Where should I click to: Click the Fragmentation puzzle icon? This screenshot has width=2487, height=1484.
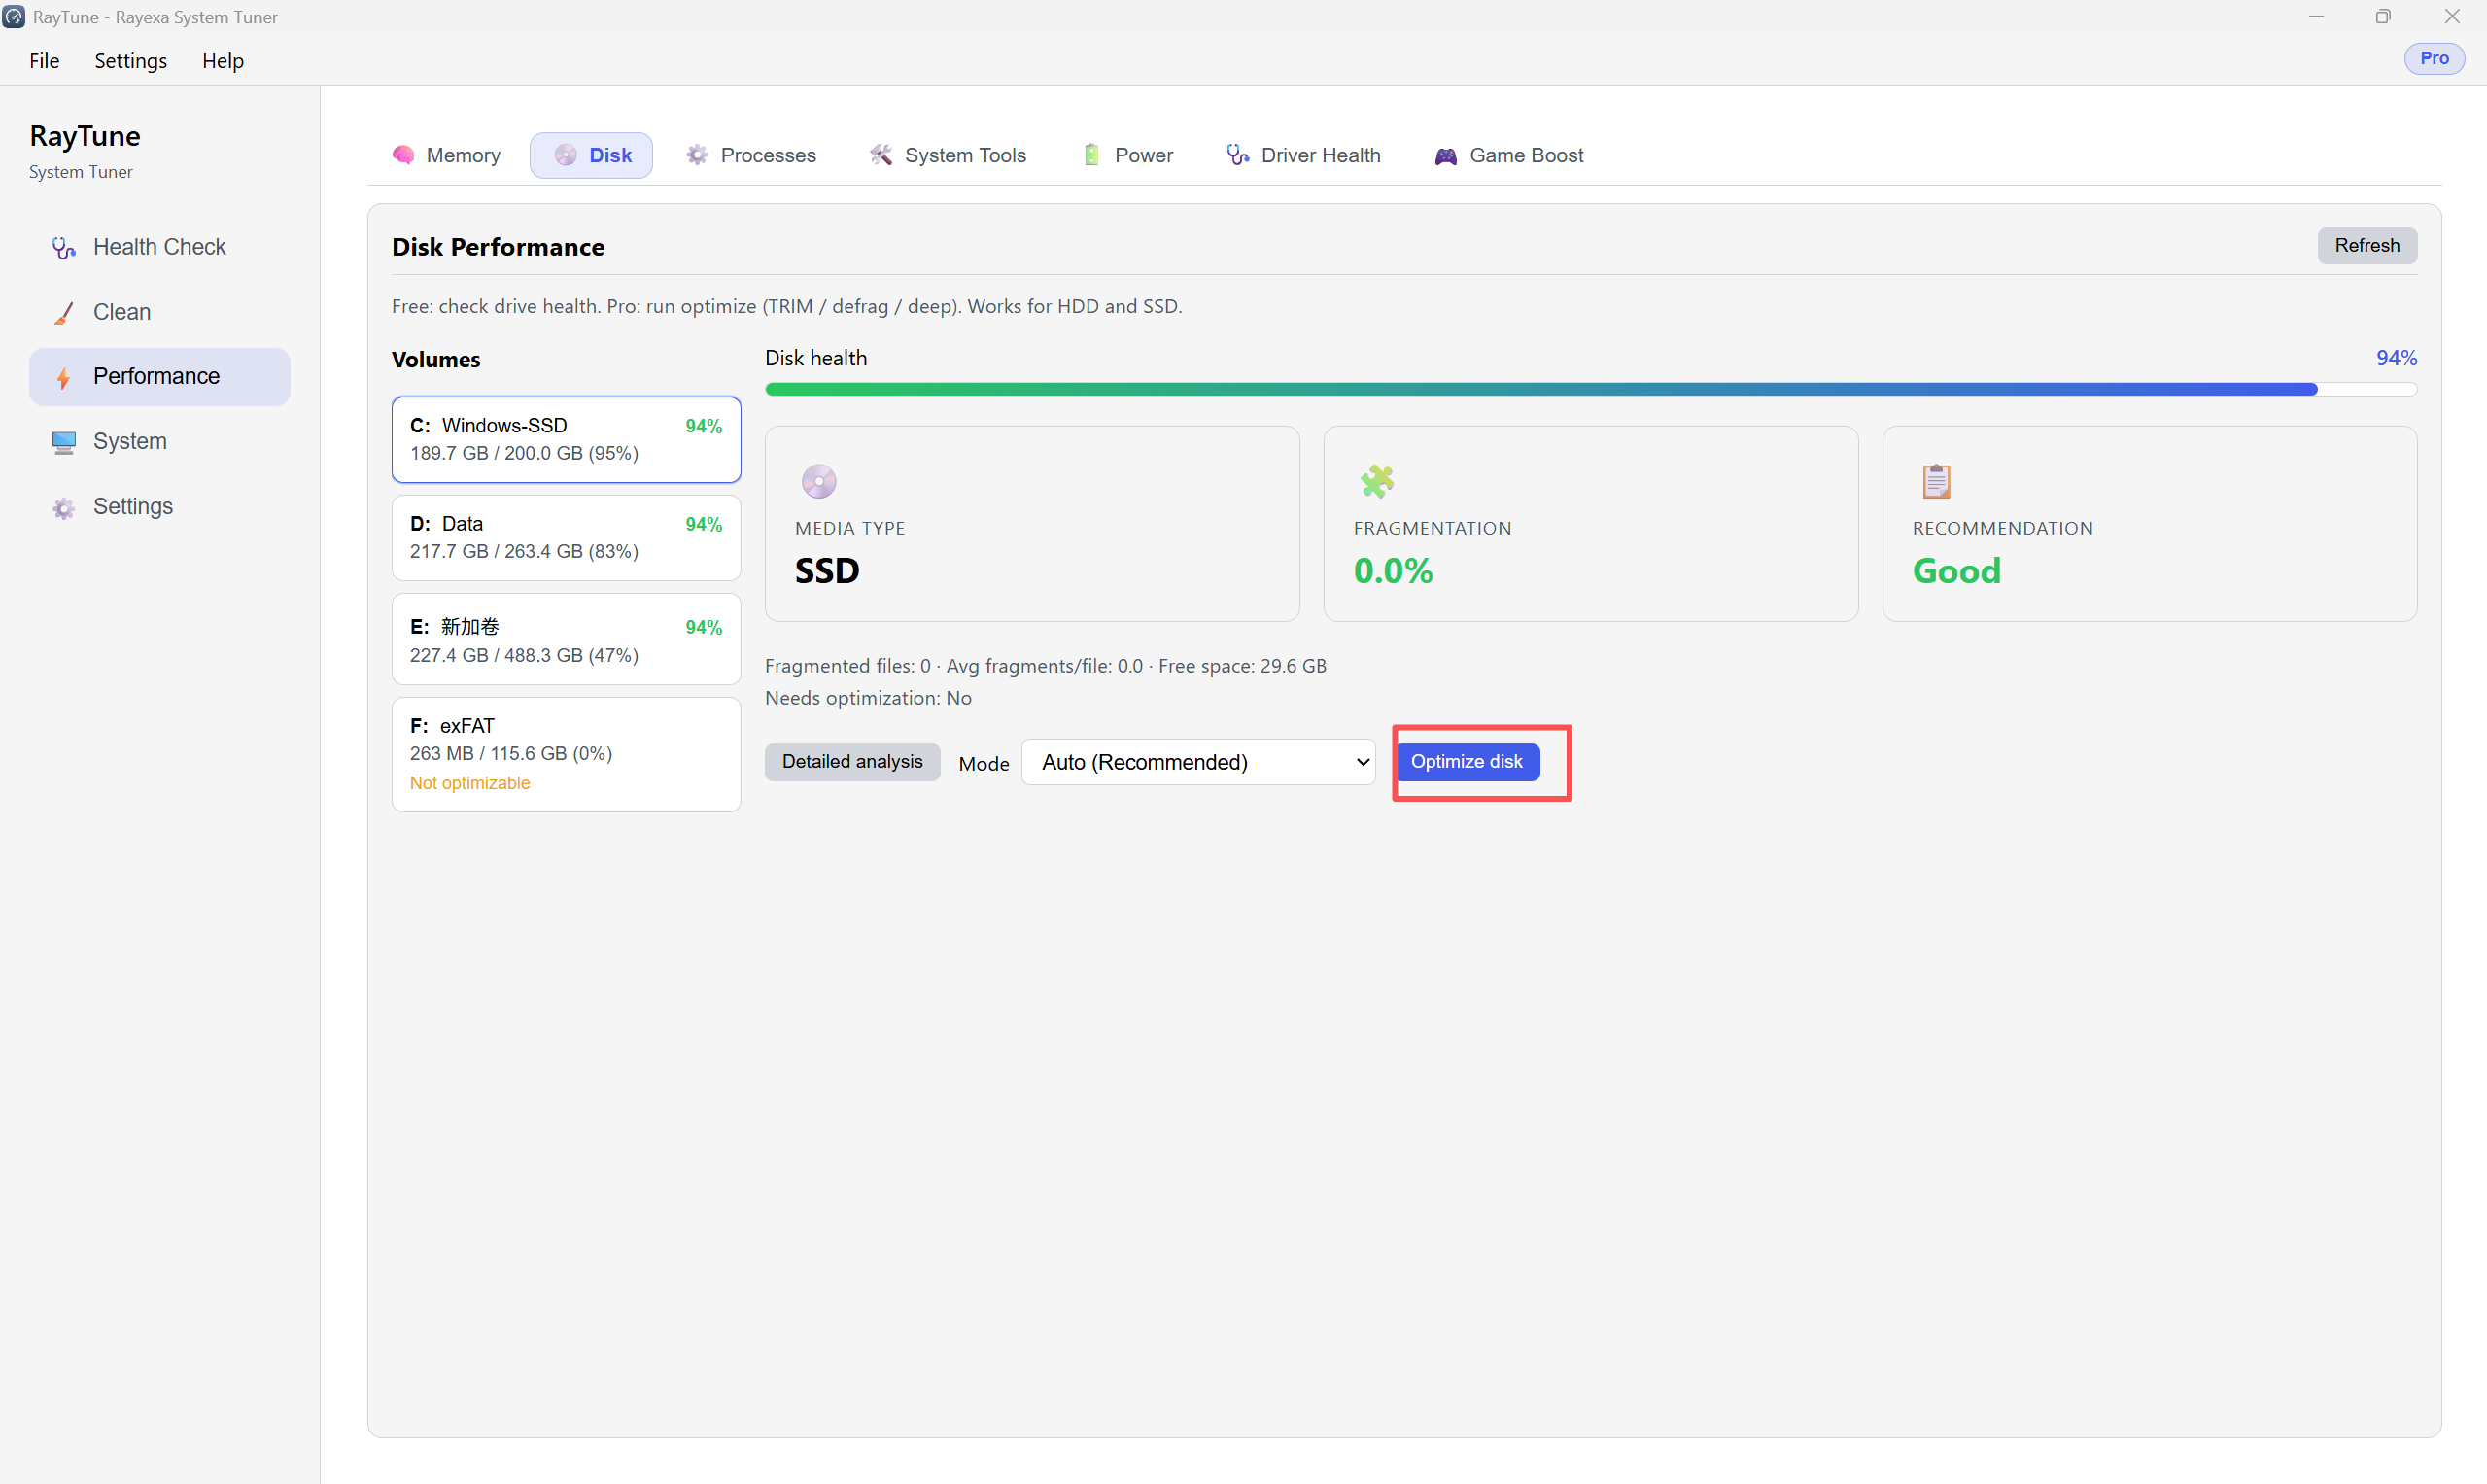(1377, 481)
